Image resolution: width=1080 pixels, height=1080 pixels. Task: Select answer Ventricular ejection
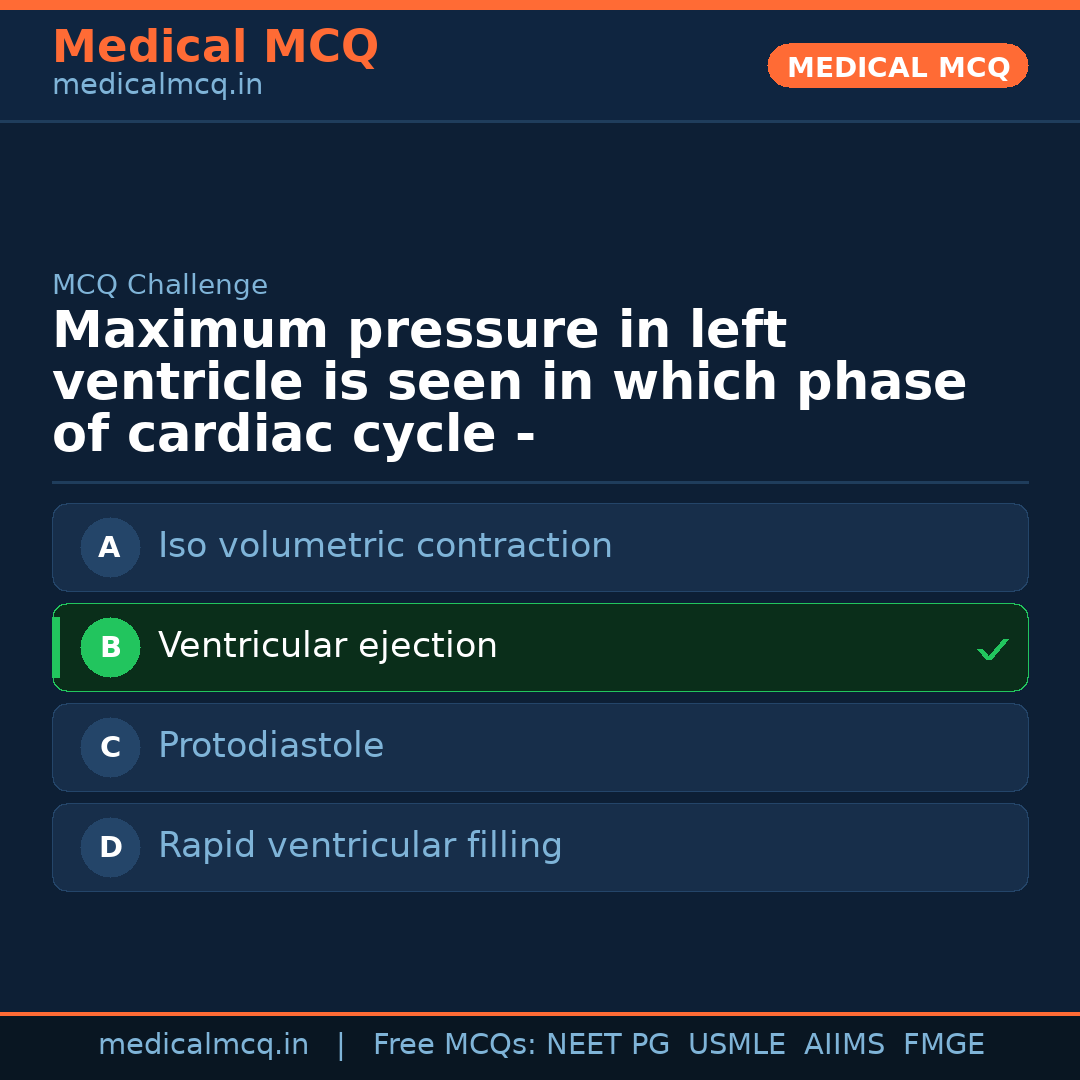pyautogui.click(x=328, y=646)
